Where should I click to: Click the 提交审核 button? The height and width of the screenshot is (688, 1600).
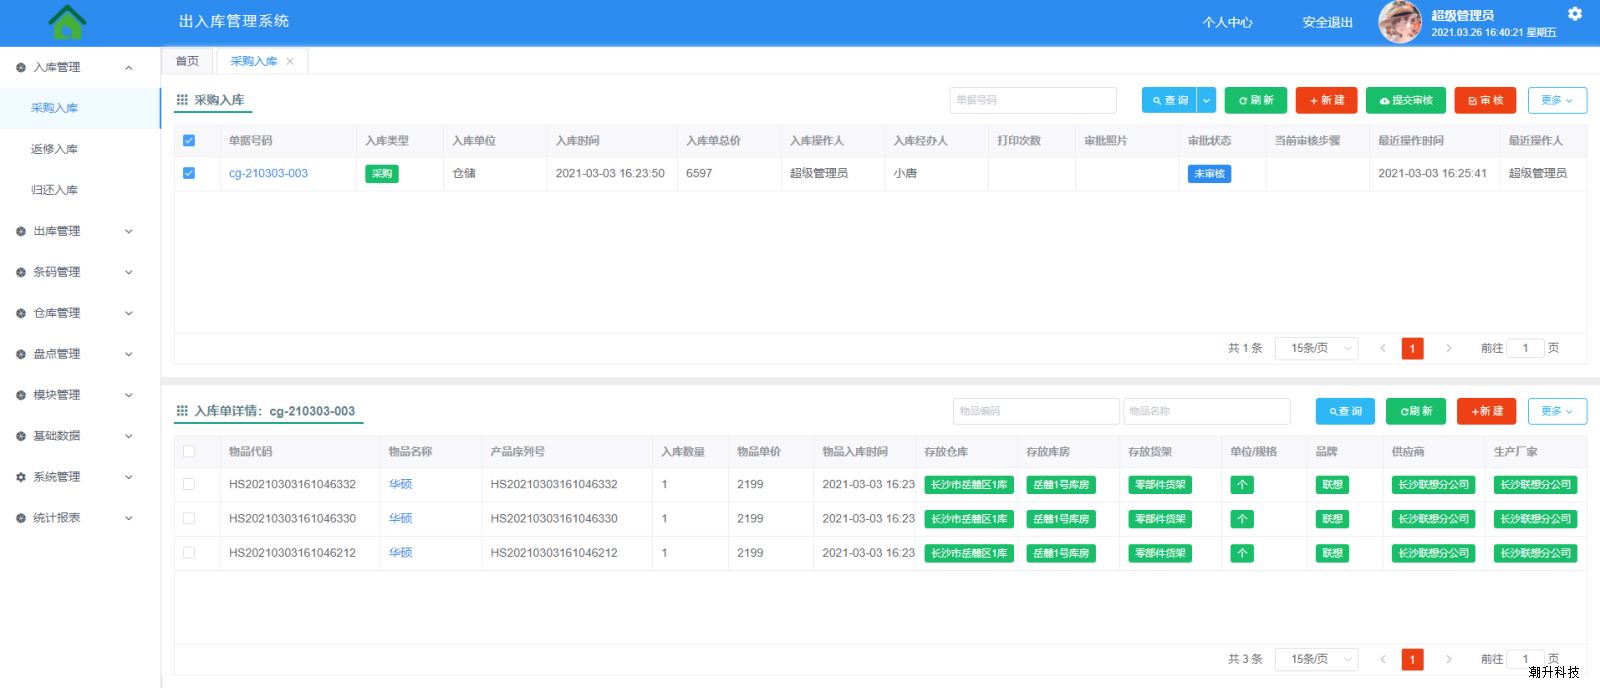[x=1406, y=100]
